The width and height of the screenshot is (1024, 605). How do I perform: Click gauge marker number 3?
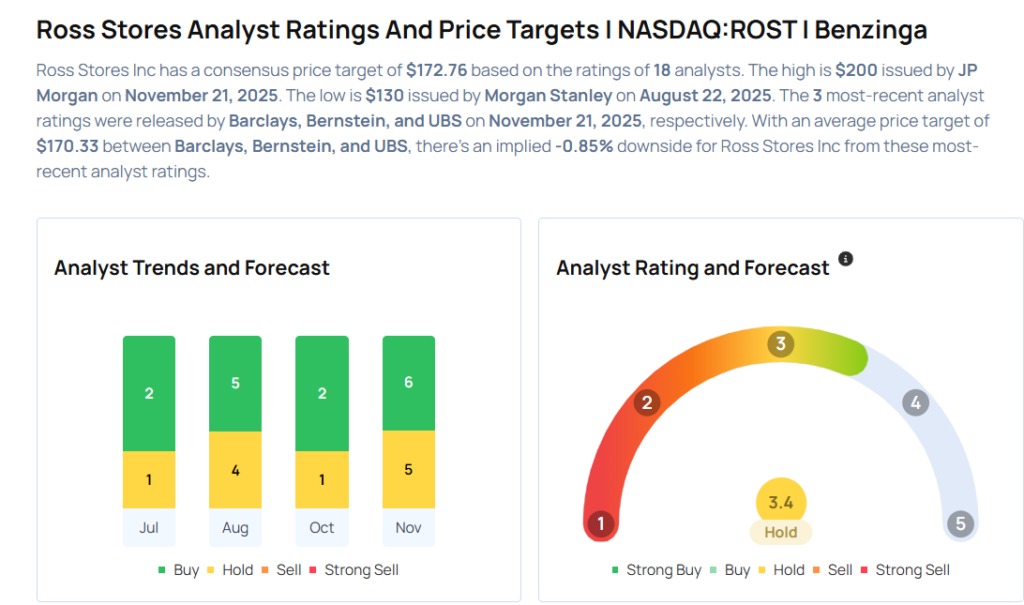[x=780, y=344]
